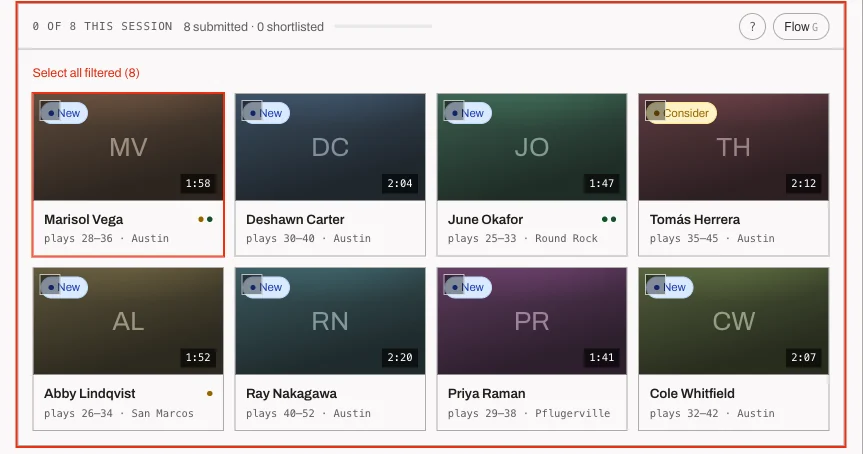Open the MV video thumbnail

tap(128, 147)
